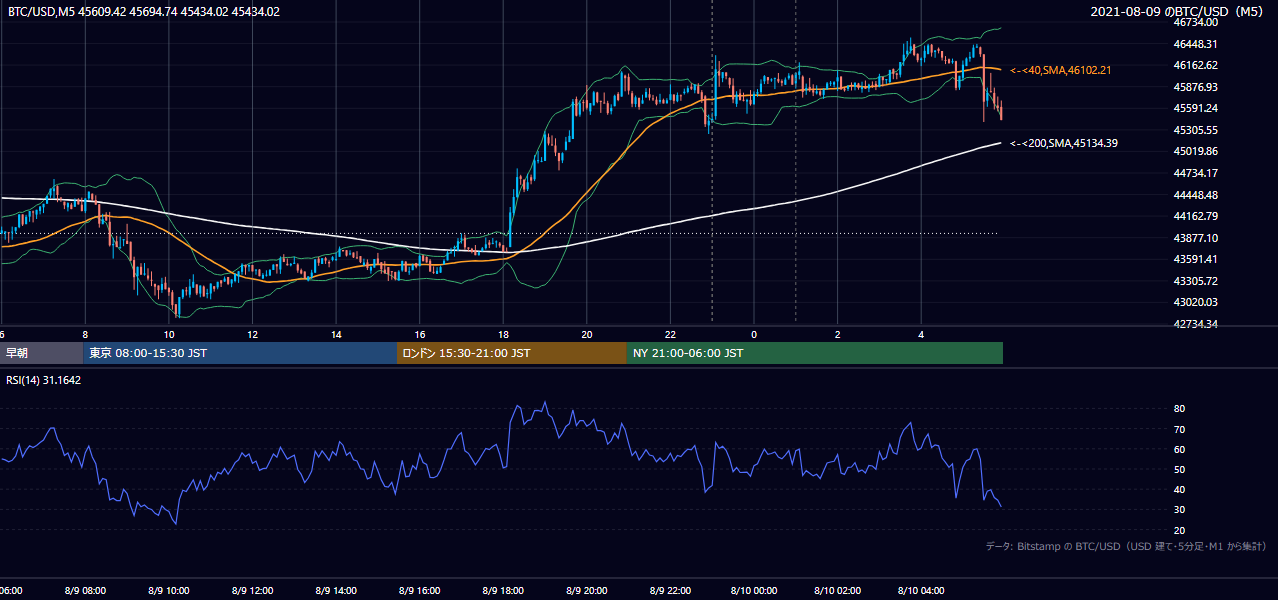Click price axis value 45876.93

(1195, 87)
